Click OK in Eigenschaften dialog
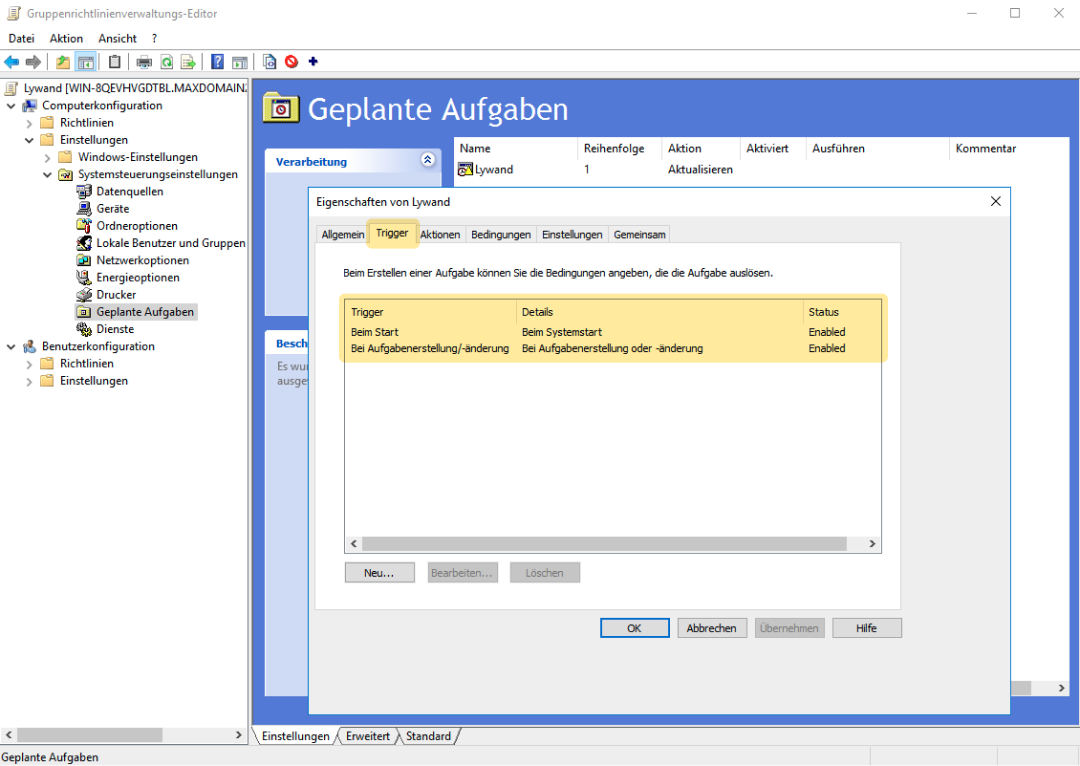Viewport: 1080px width, 766px height. tap(634, 628)
